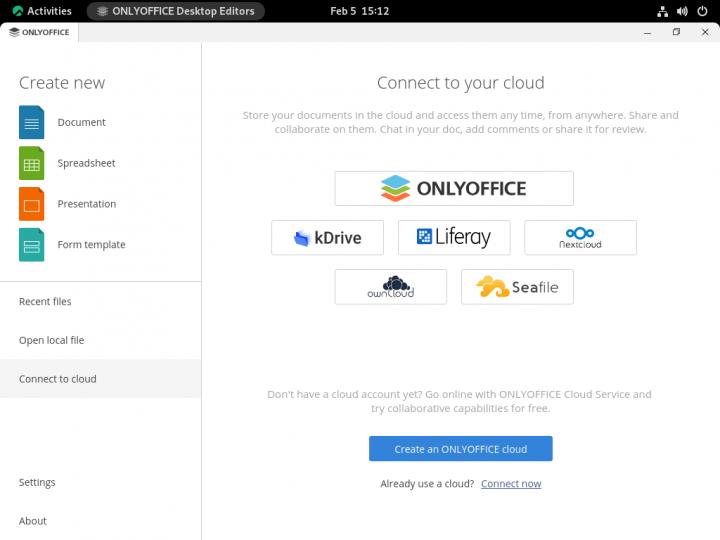Choose the Liferay cloud provider
The image size is (720, 540).
pyautogui.click(x=453, y=238)
